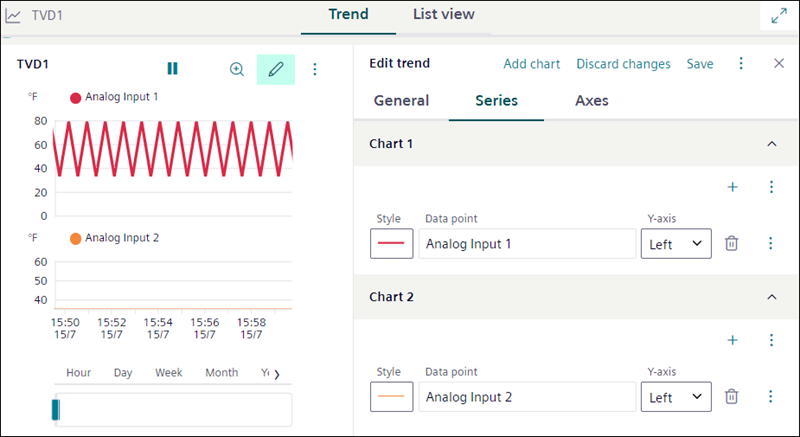Toggle the pencil edit mode icon
Image resolution: width=800 pixels, height=437 pixels.
point(276,69)
